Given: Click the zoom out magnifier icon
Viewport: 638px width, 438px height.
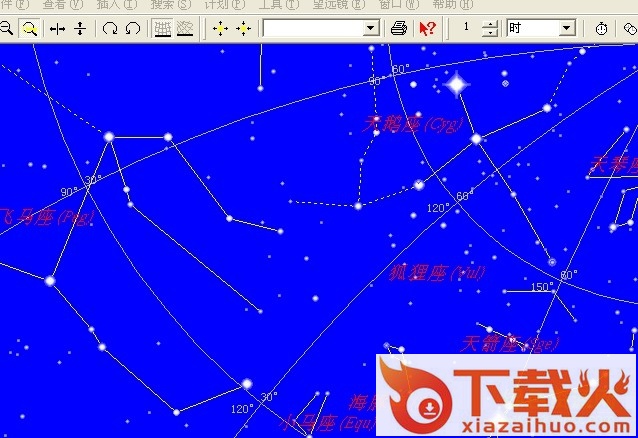Looking at the screenshot, I should [7, 29].
